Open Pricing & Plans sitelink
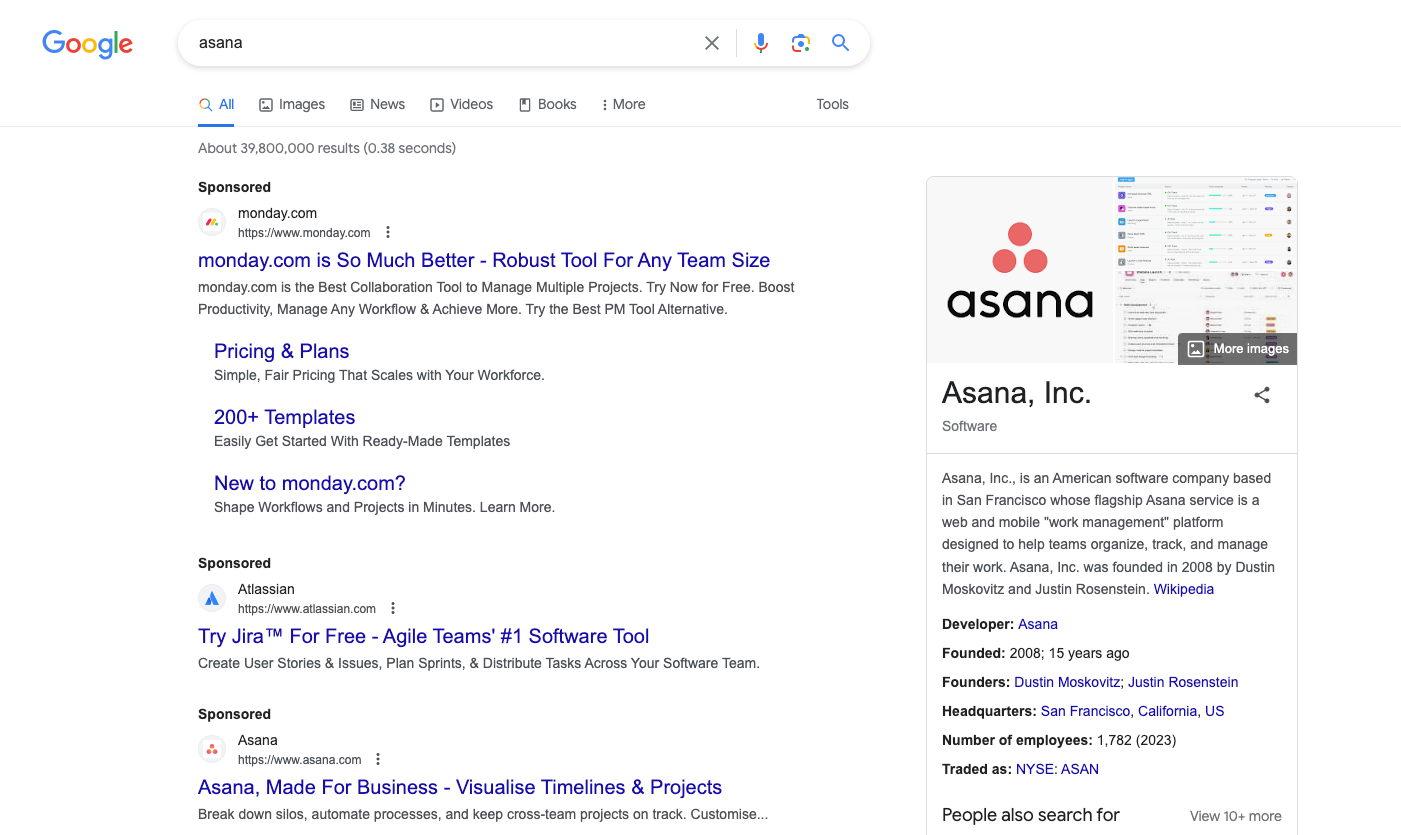The height and width of the screenshot is (835, 1401). click(x=281, y=351)
